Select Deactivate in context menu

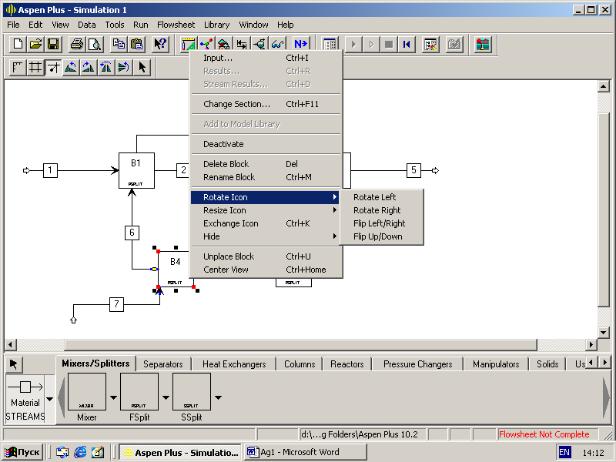point(265,144)
